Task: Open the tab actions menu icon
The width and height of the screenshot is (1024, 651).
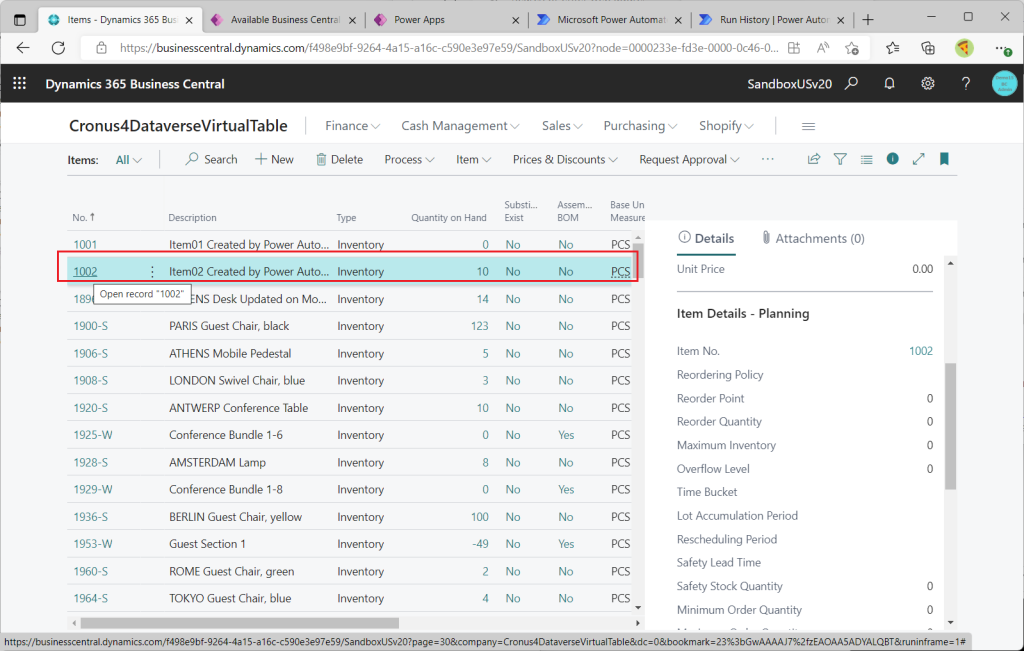Action: (x=20, y=20)
